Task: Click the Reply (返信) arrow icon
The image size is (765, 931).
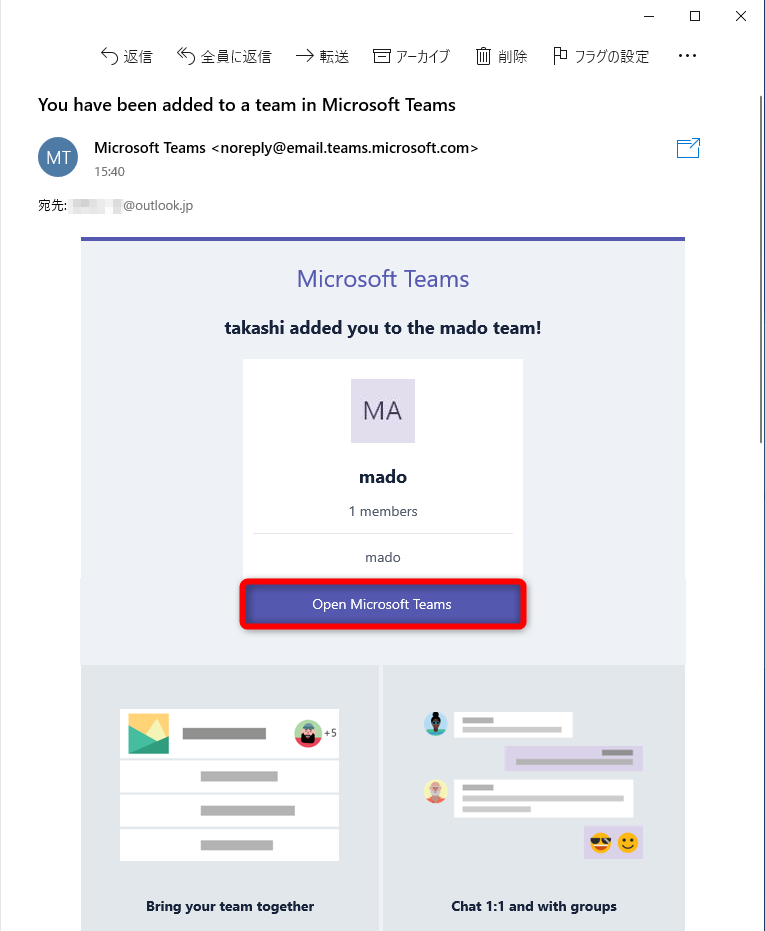Action: click(110, 56)
